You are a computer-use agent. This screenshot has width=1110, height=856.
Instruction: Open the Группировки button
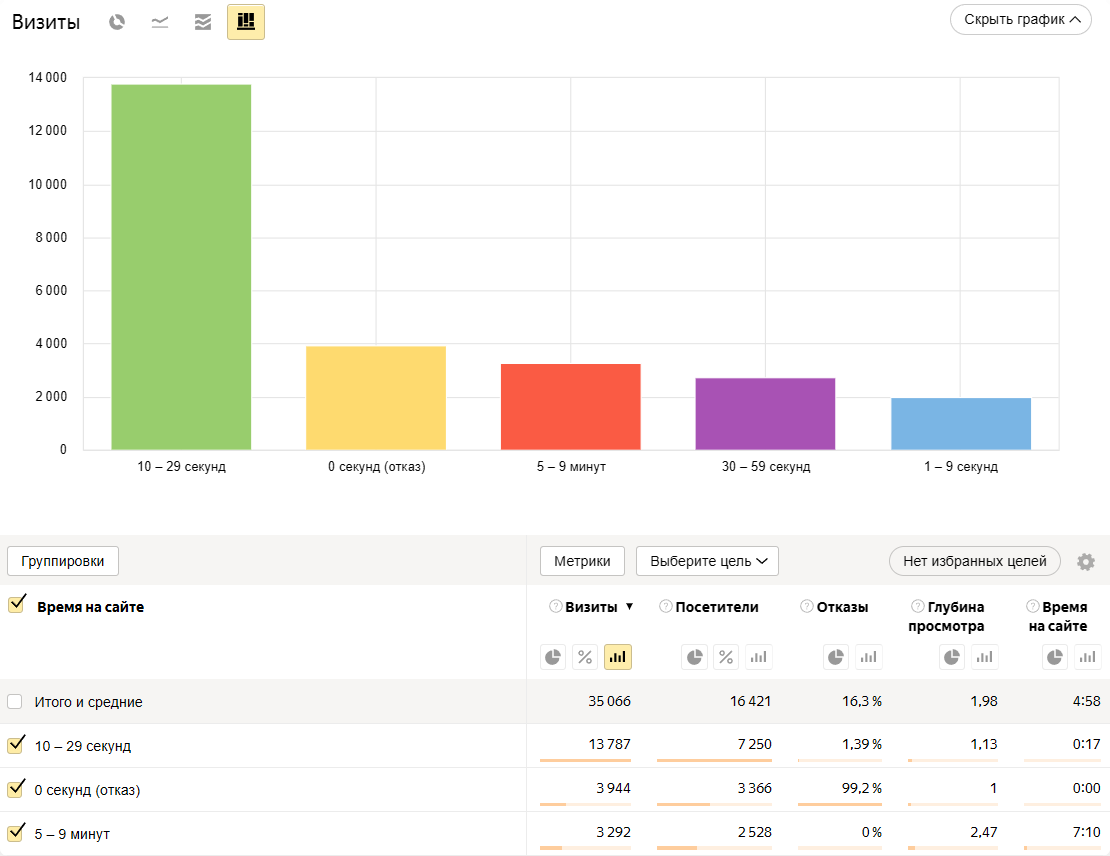pyautogui.click(x=63, y=561)
